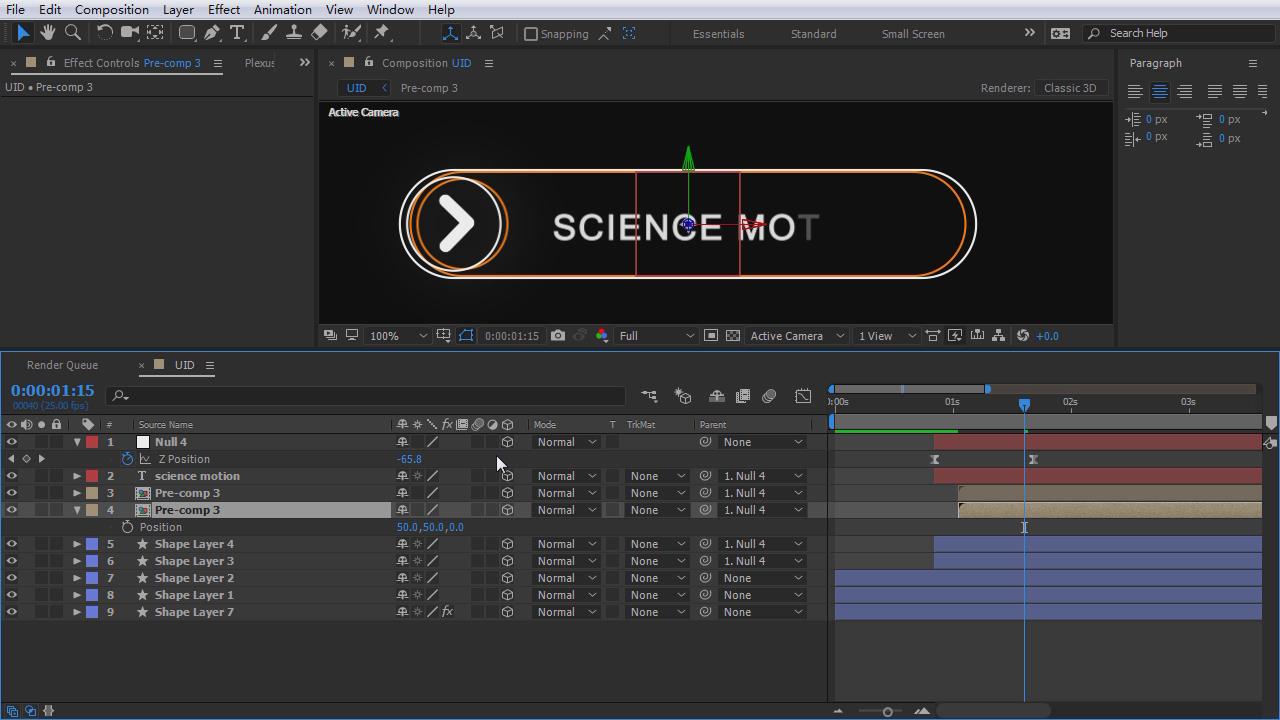Expand Shape Layer 2 properties
The height and width of the screenshot is (720, 1280).
coord(77,578)
